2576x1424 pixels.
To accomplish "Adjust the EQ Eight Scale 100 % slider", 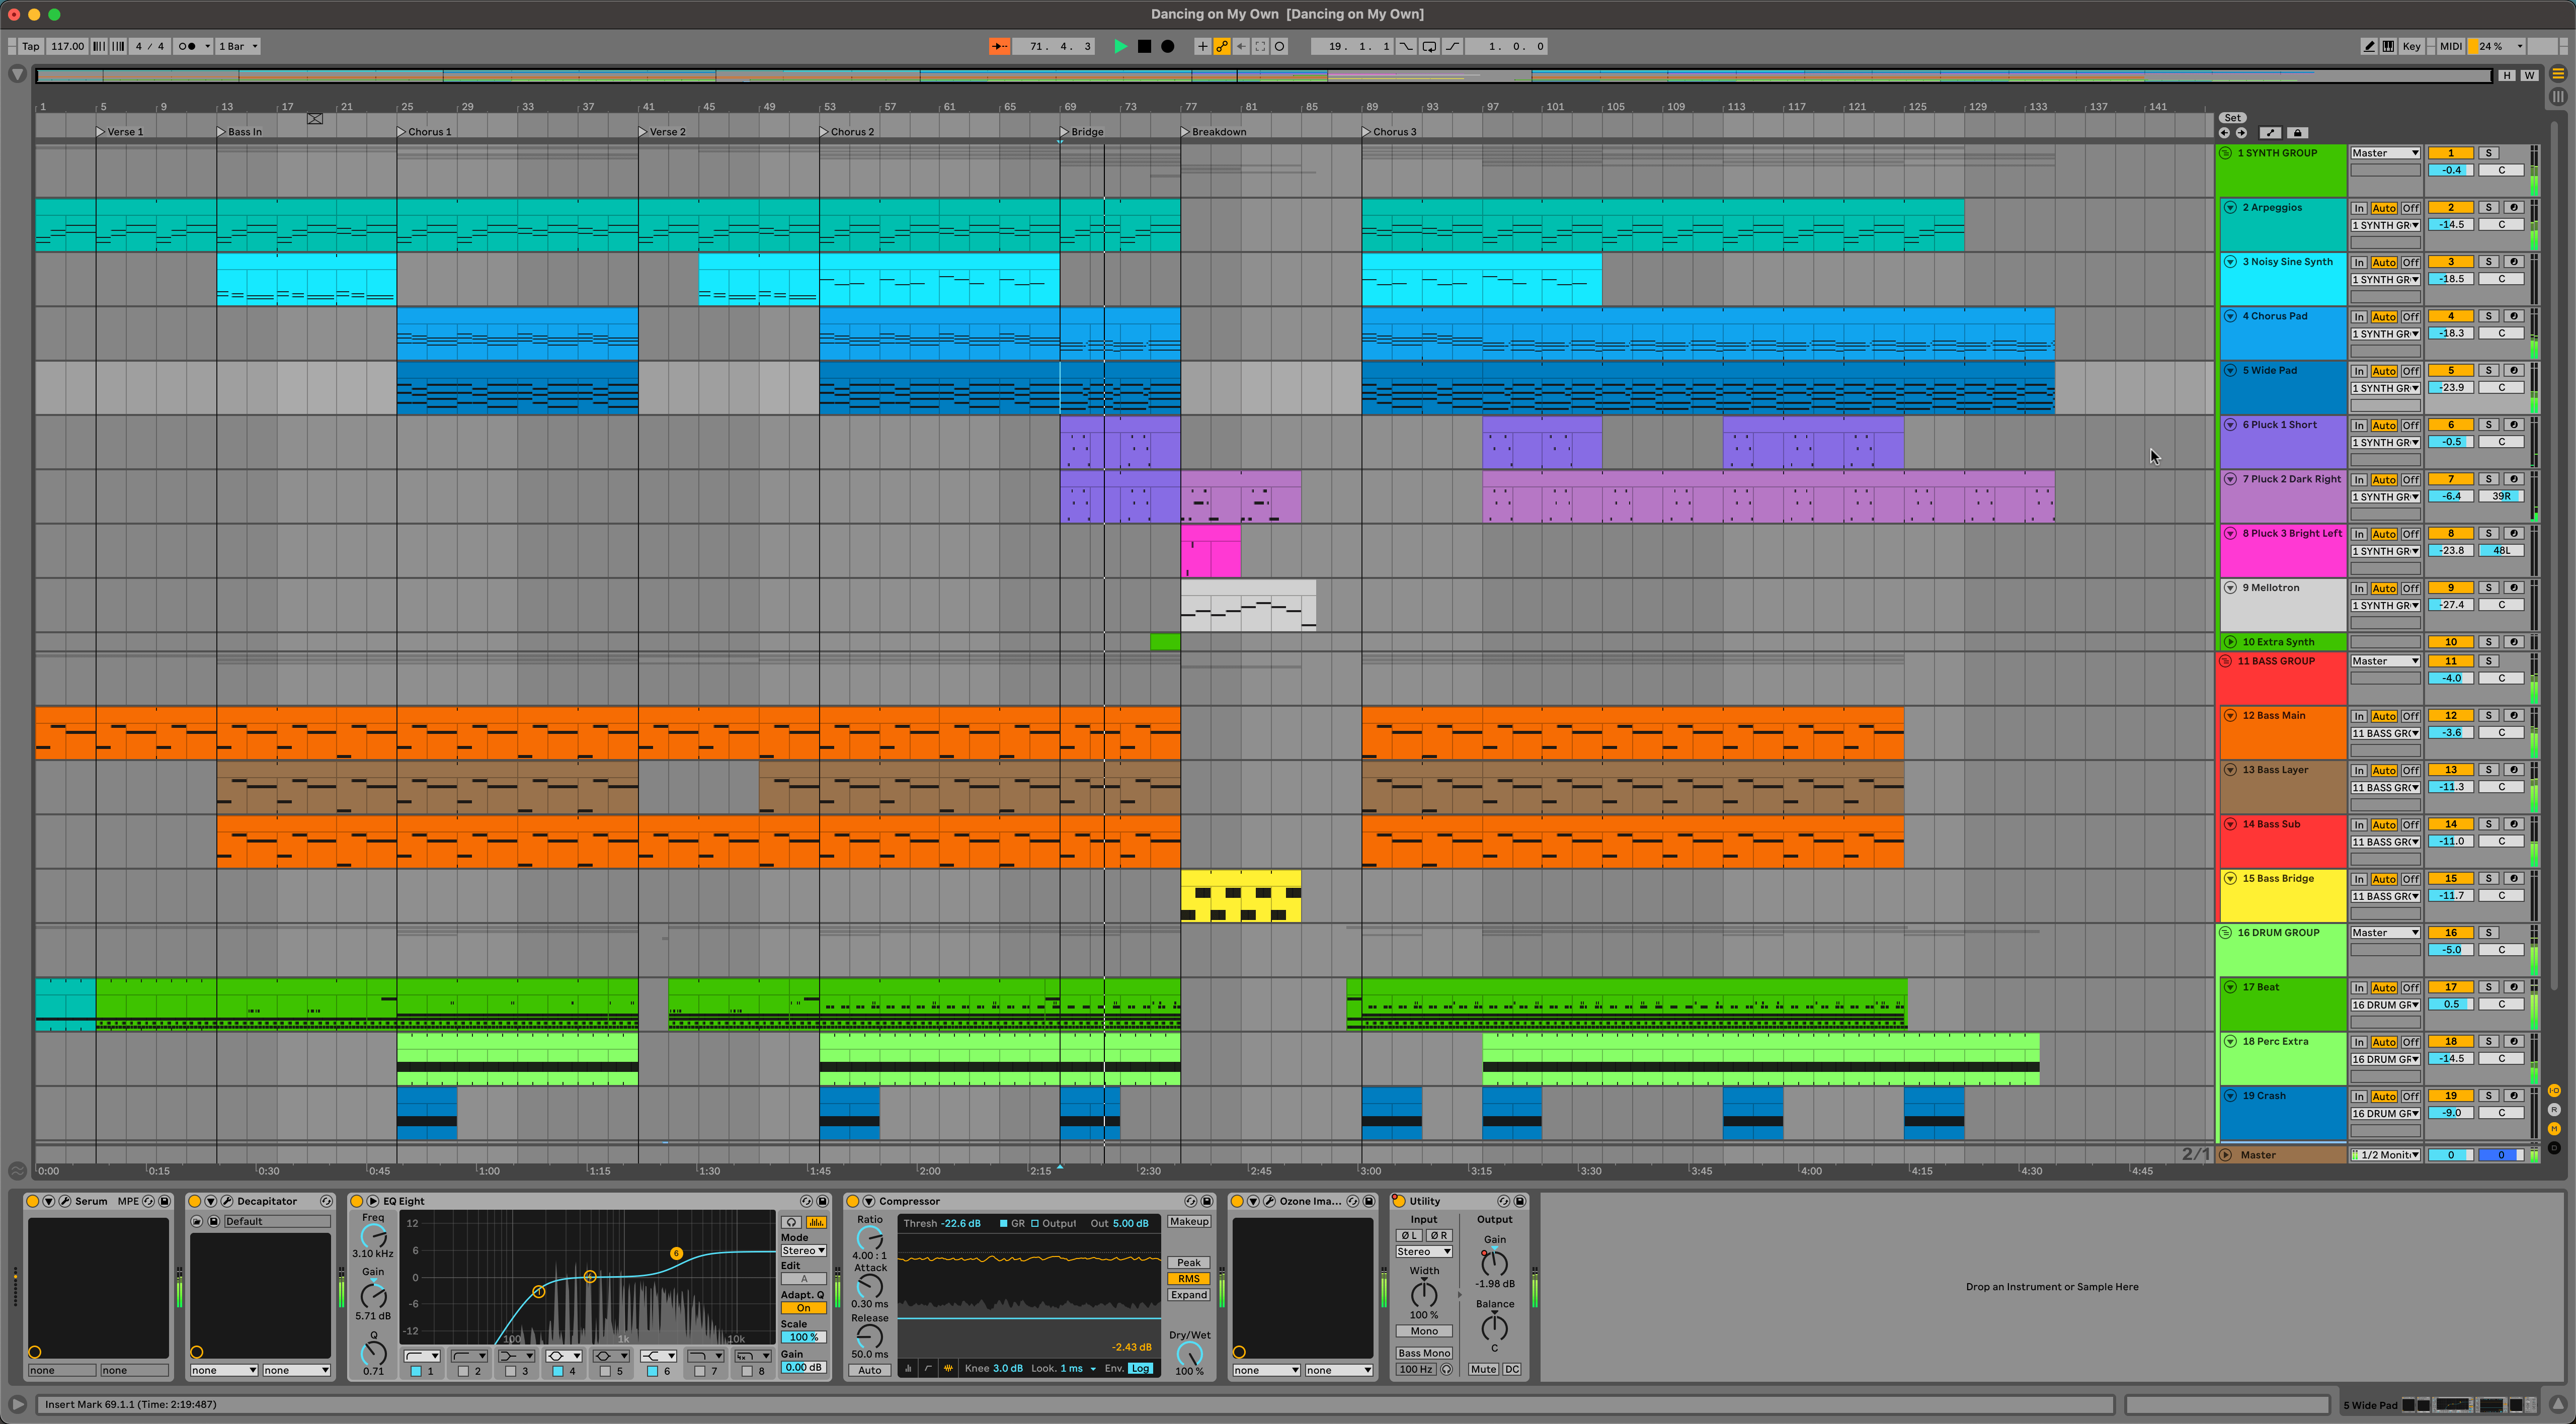I will [x=803, y=1338].
